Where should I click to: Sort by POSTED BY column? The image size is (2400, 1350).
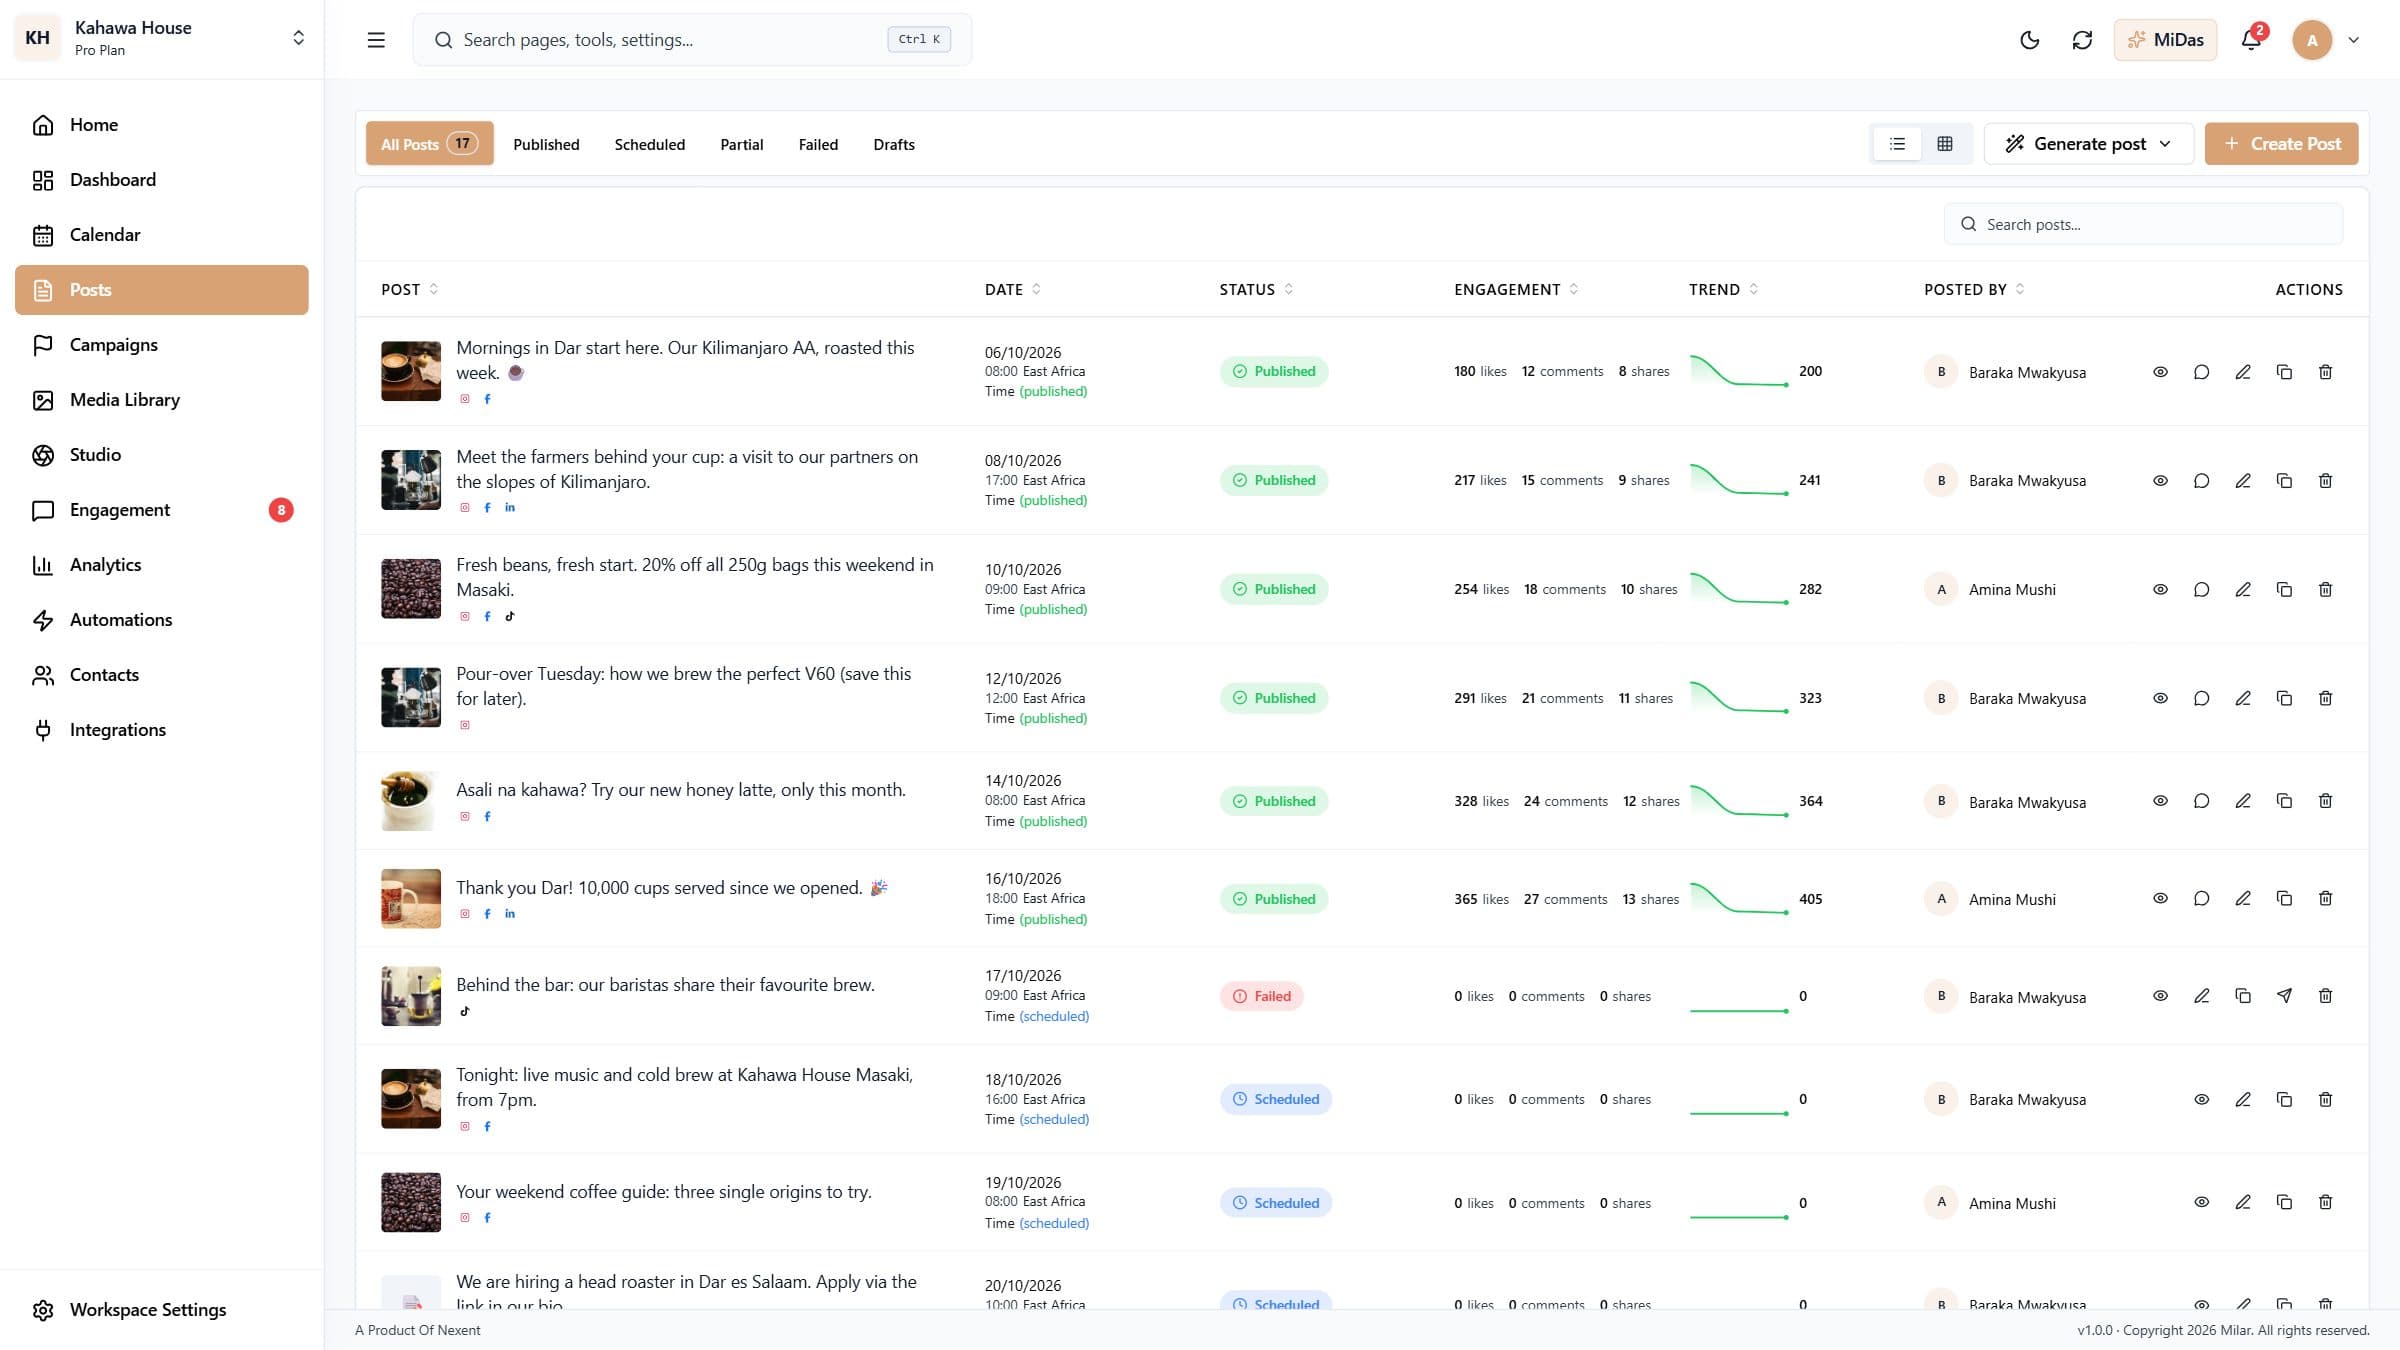(1974, 289)
